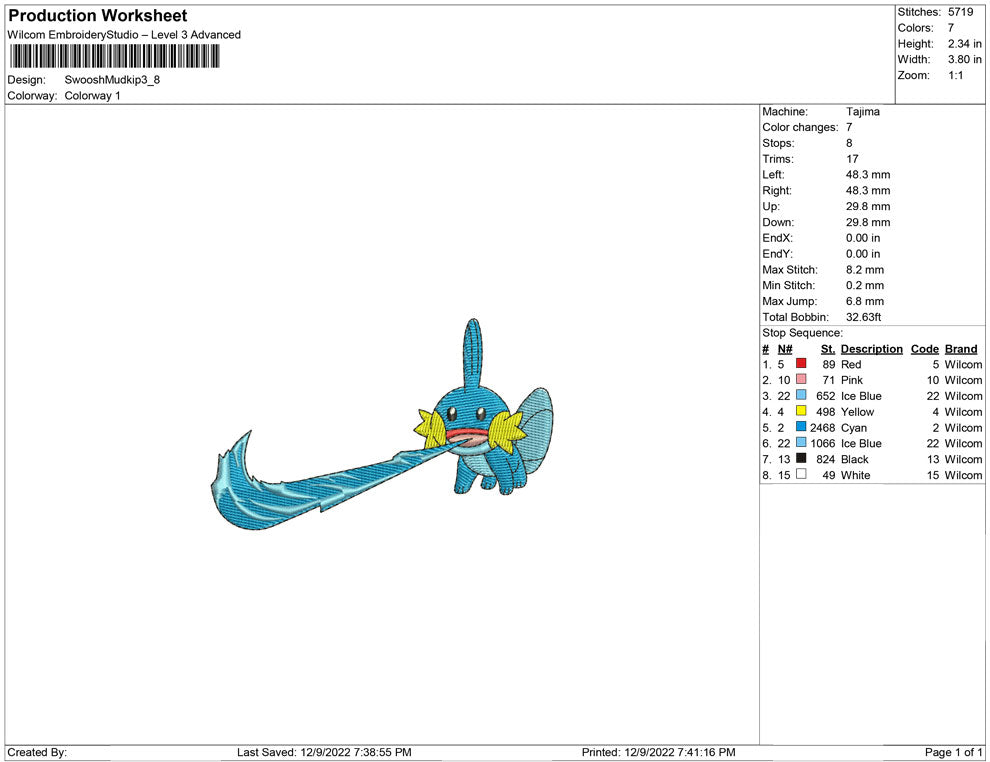Click the Cyan color swatch in stop sequence

click(x=801, y=426)
